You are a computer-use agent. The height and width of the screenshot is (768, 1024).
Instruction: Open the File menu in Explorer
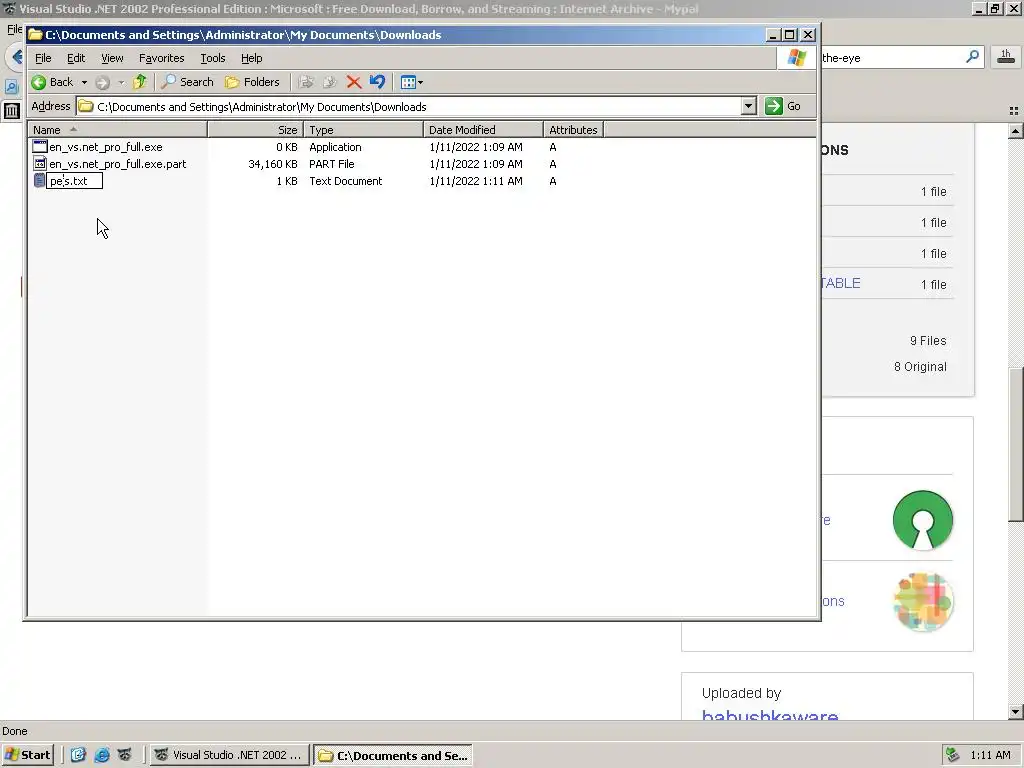pyautogui.click(x=43, y=58)
